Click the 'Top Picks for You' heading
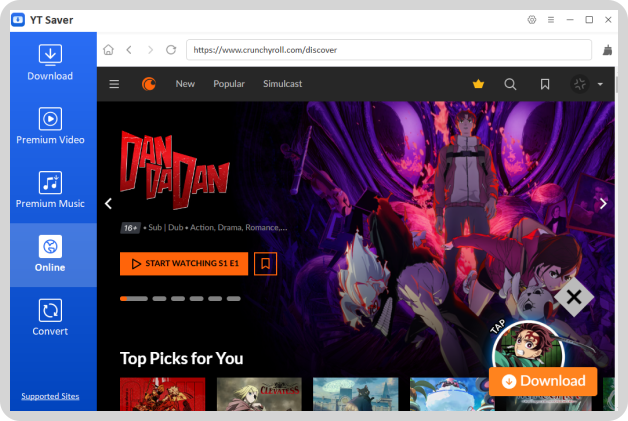The height and width of the screenshot is (421, 628). (x=181, y=358)
